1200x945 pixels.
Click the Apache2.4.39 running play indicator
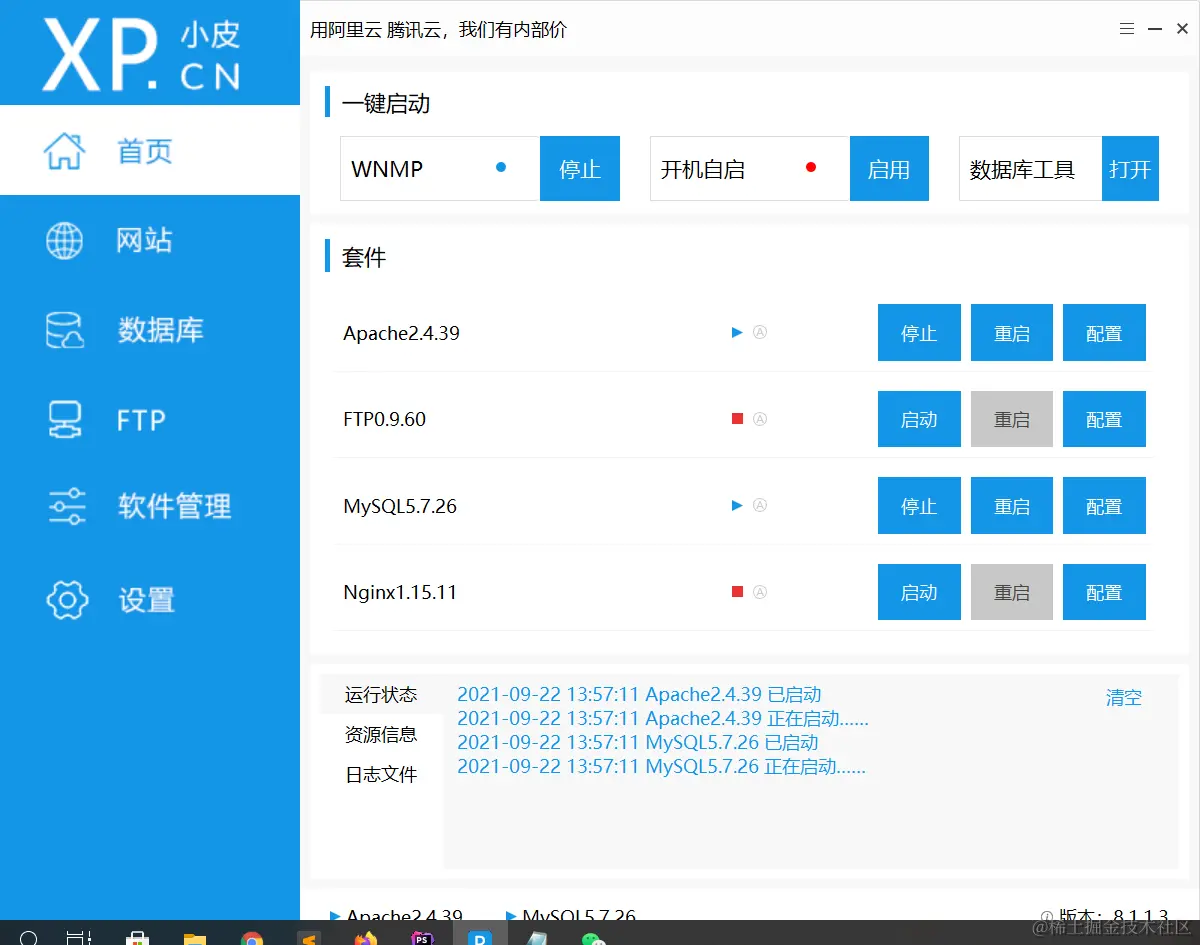coord(737,332)
